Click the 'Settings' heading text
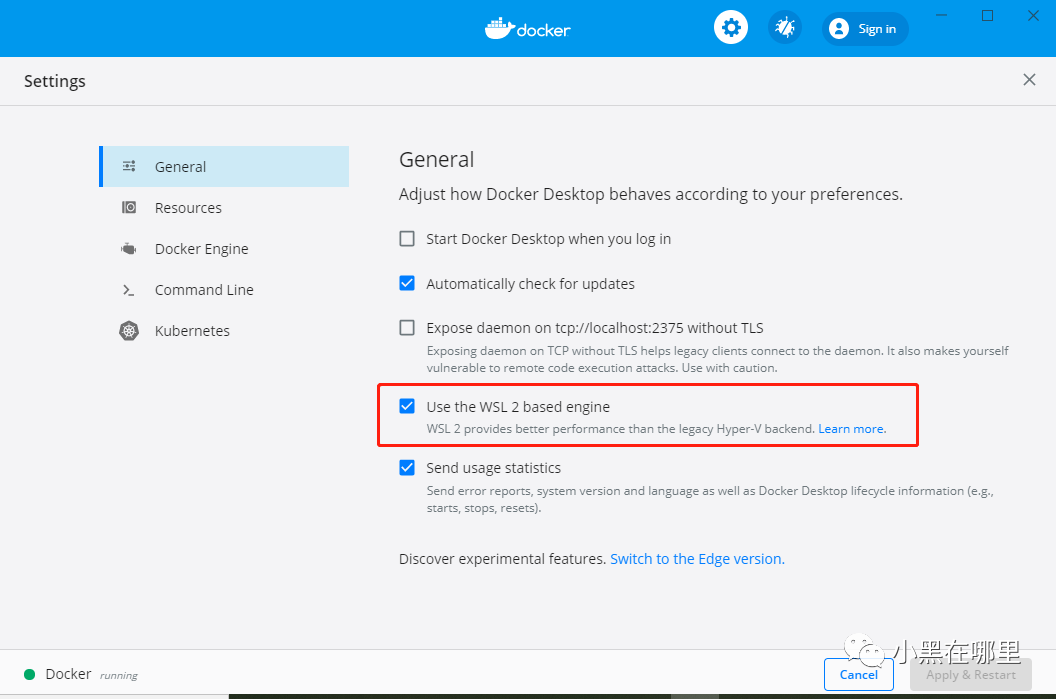 tap(55, 81)
